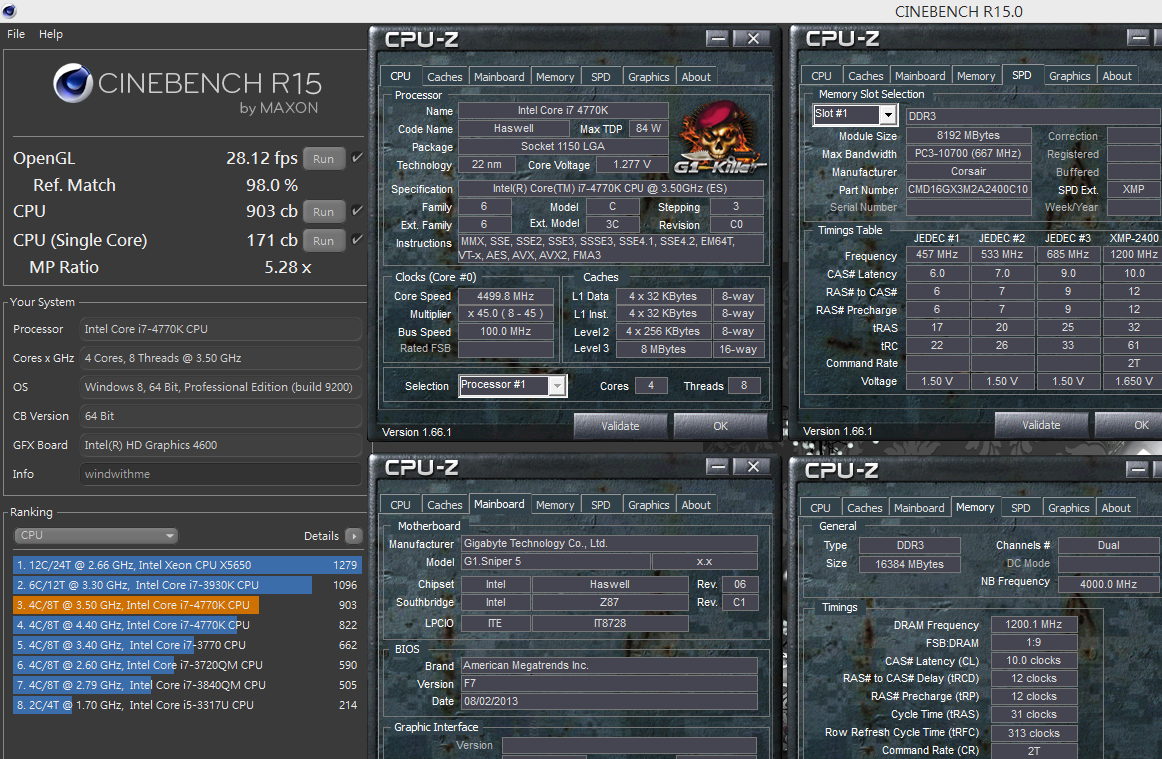This screenshot has width=1162, height=759.
Task: Open the File menu
Action: 15,33
